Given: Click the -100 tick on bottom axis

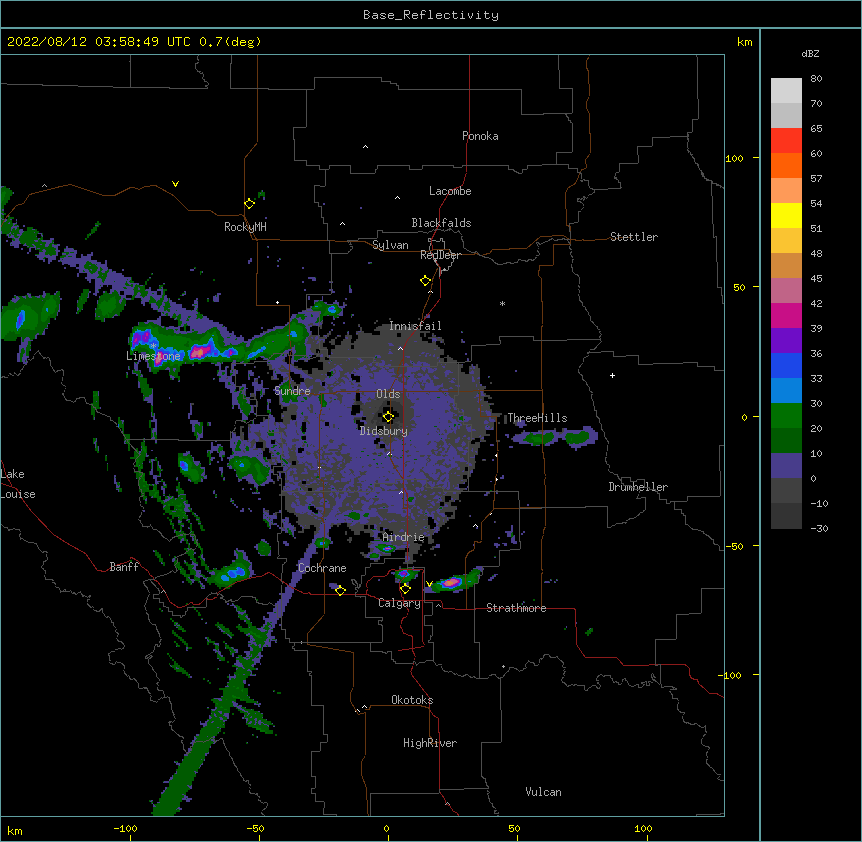Looking at the screenshot, I should pos(125,828).
